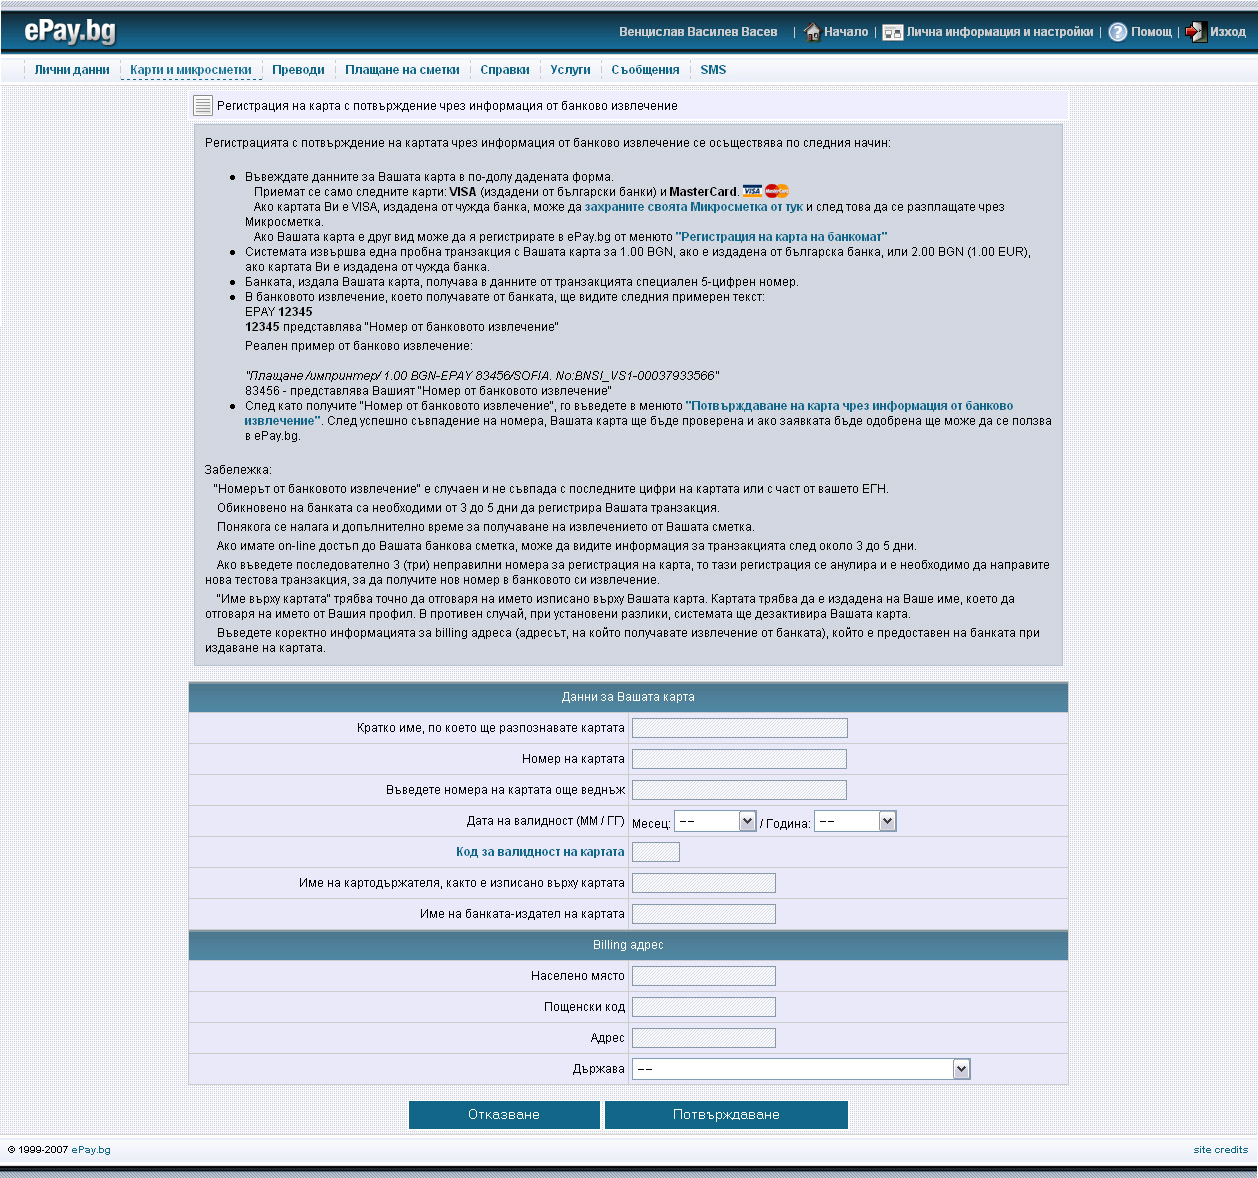Click the help question mark icon
The width and height of the screenshot is (1258, 1178).
click(x=1117, y=32)
